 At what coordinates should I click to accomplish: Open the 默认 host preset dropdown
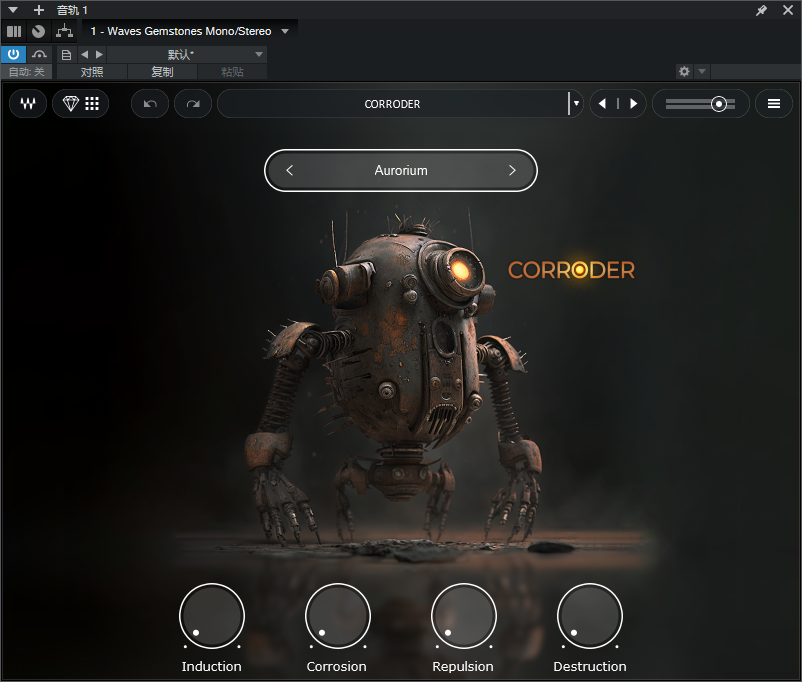point(186,54)
